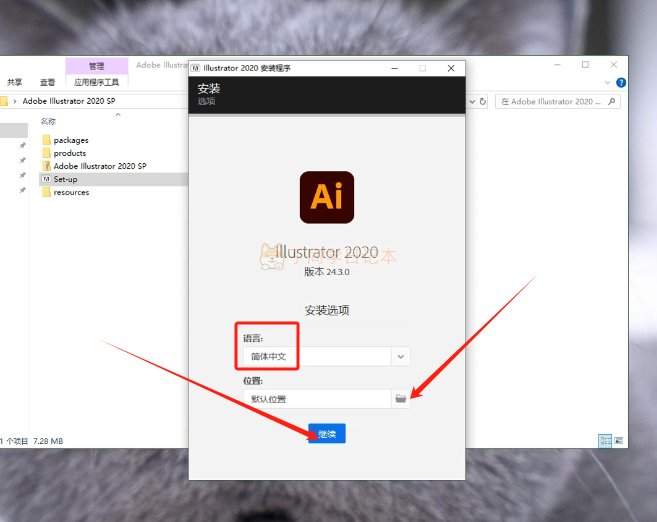Click the blue 继续 continue button
Screen dimensions: 657x522
(327, 434)
